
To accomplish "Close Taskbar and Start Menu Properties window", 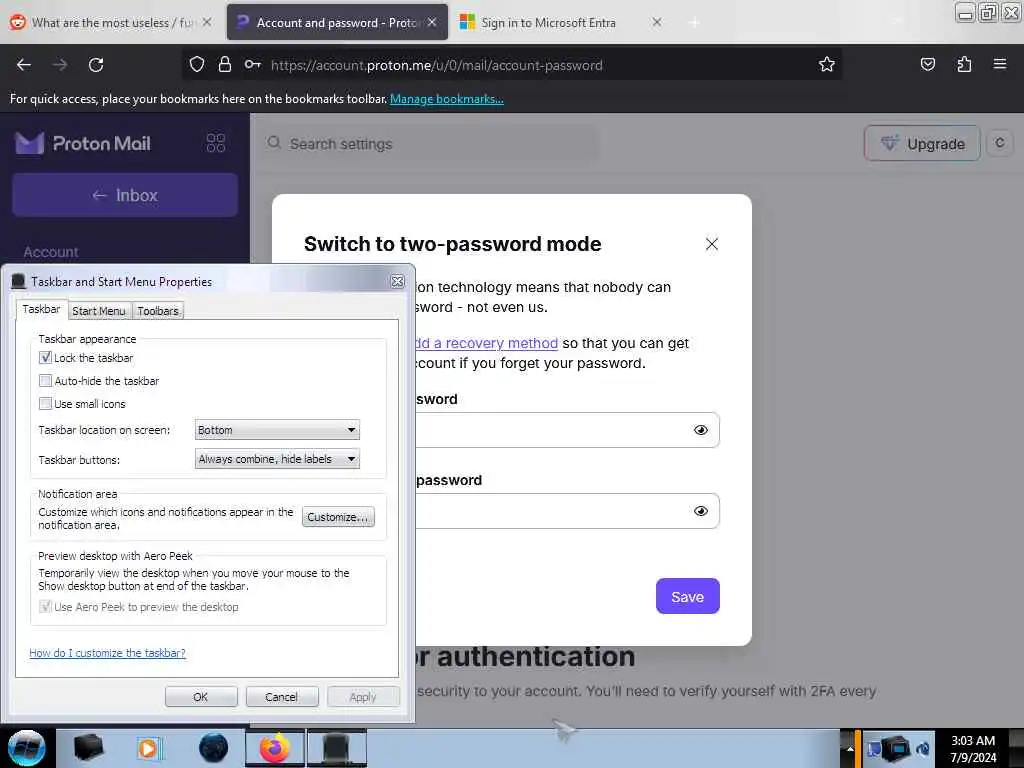I will (397, 281).
